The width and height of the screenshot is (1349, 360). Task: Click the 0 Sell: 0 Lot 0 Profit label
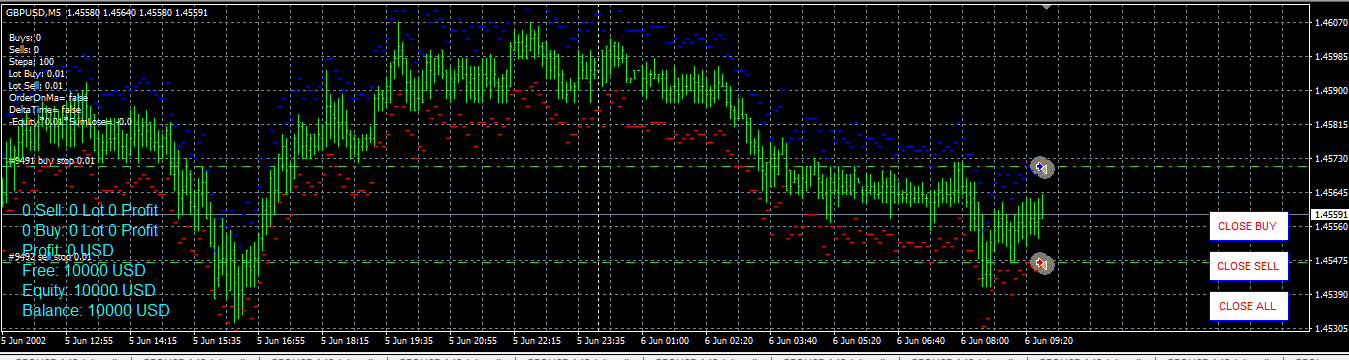[91, 211]
